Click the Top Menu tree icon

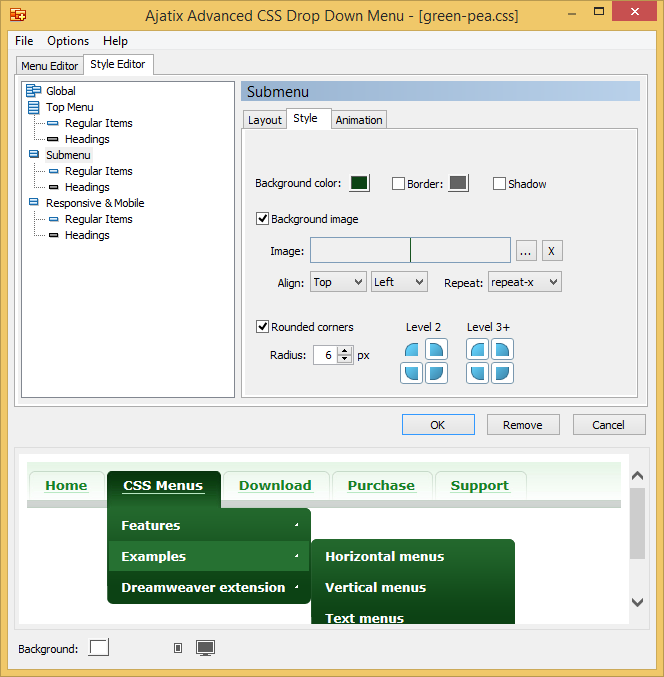coord(33,107)
